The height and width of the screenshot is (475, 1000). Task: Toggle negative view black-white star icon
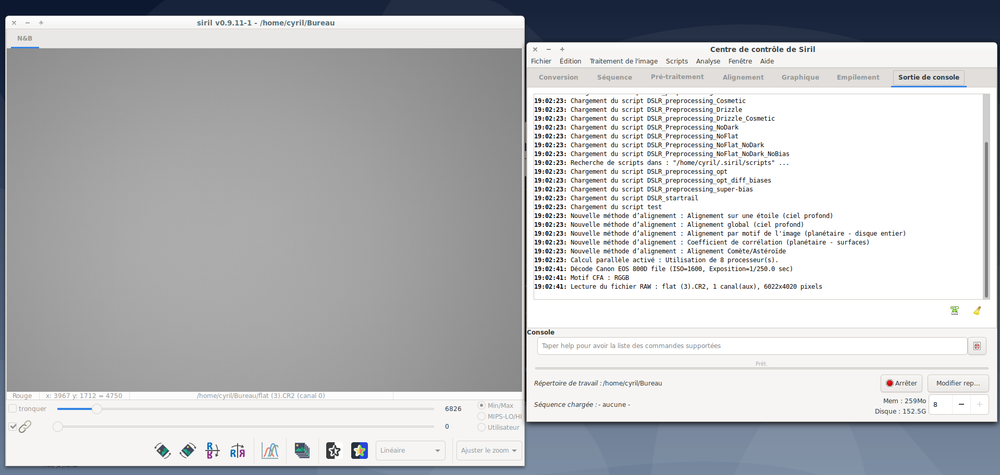(x=334, y=450)
